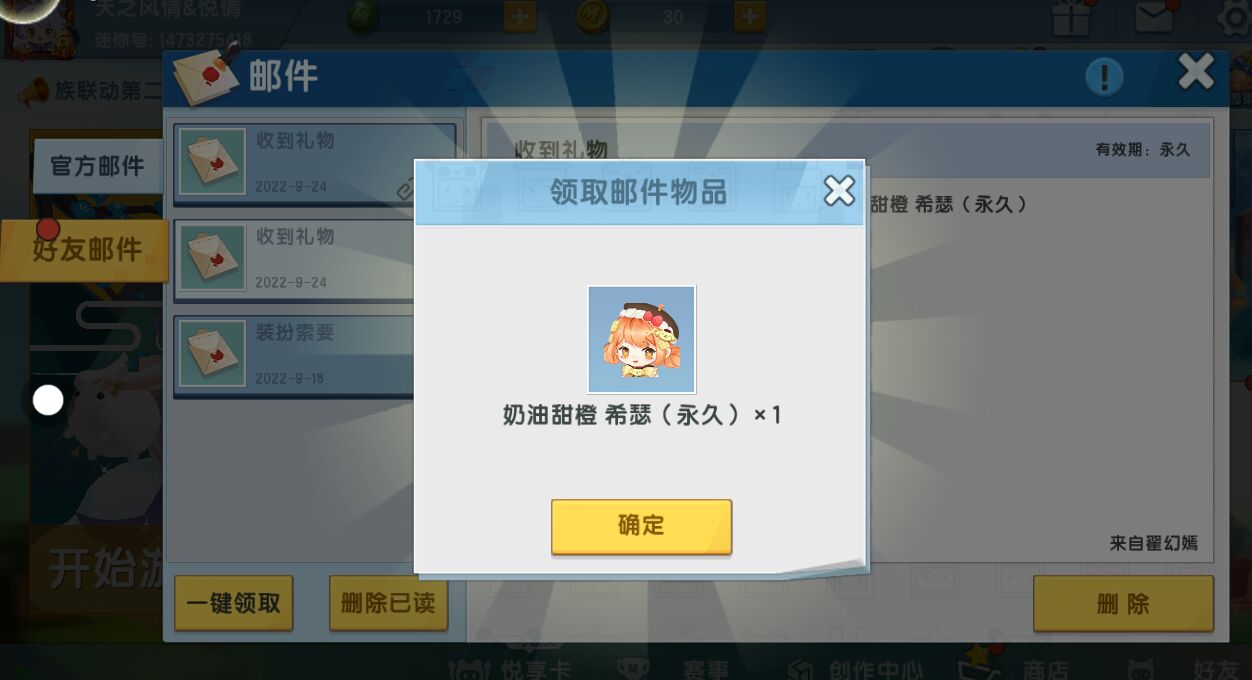Close the 邮件 window

(x=1196, y=72)
